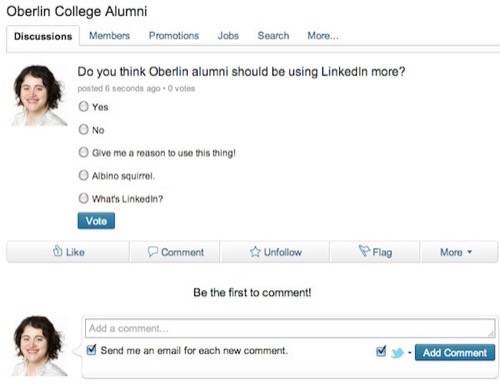Click the thumbs-up Like icon

tap(58, 251)
